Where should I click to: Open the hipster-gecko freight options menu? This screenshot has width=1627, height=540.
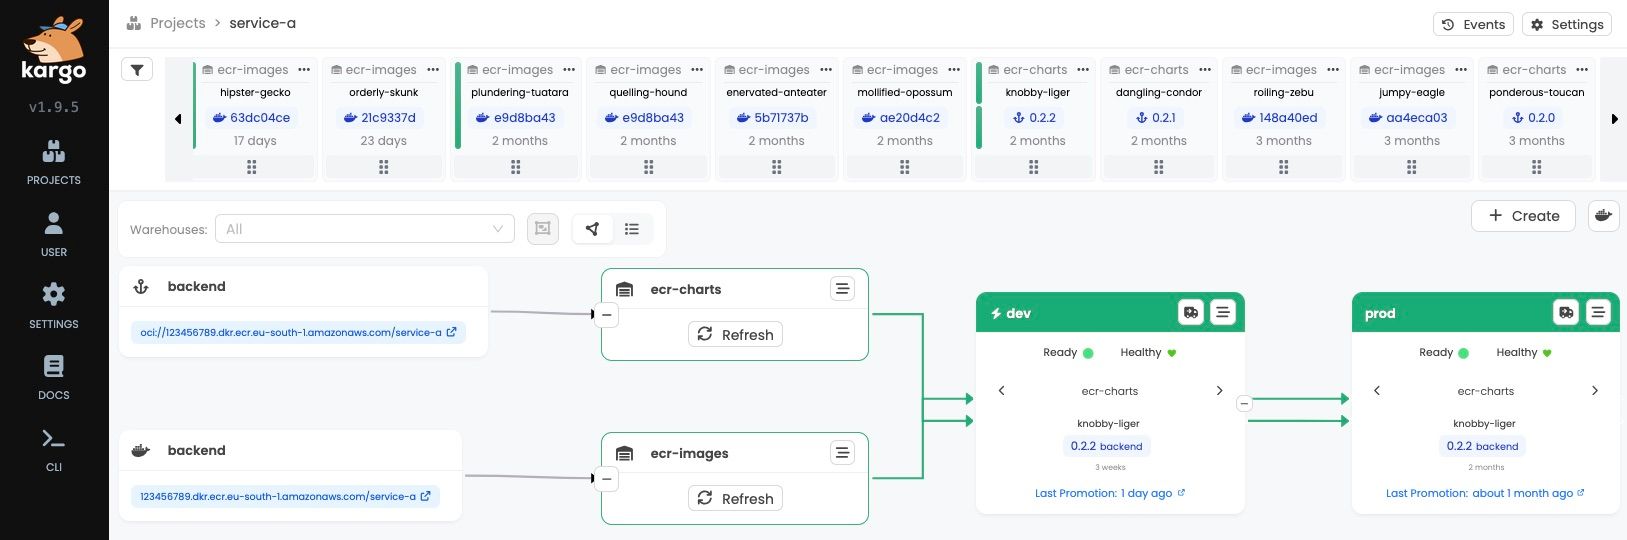304,70
